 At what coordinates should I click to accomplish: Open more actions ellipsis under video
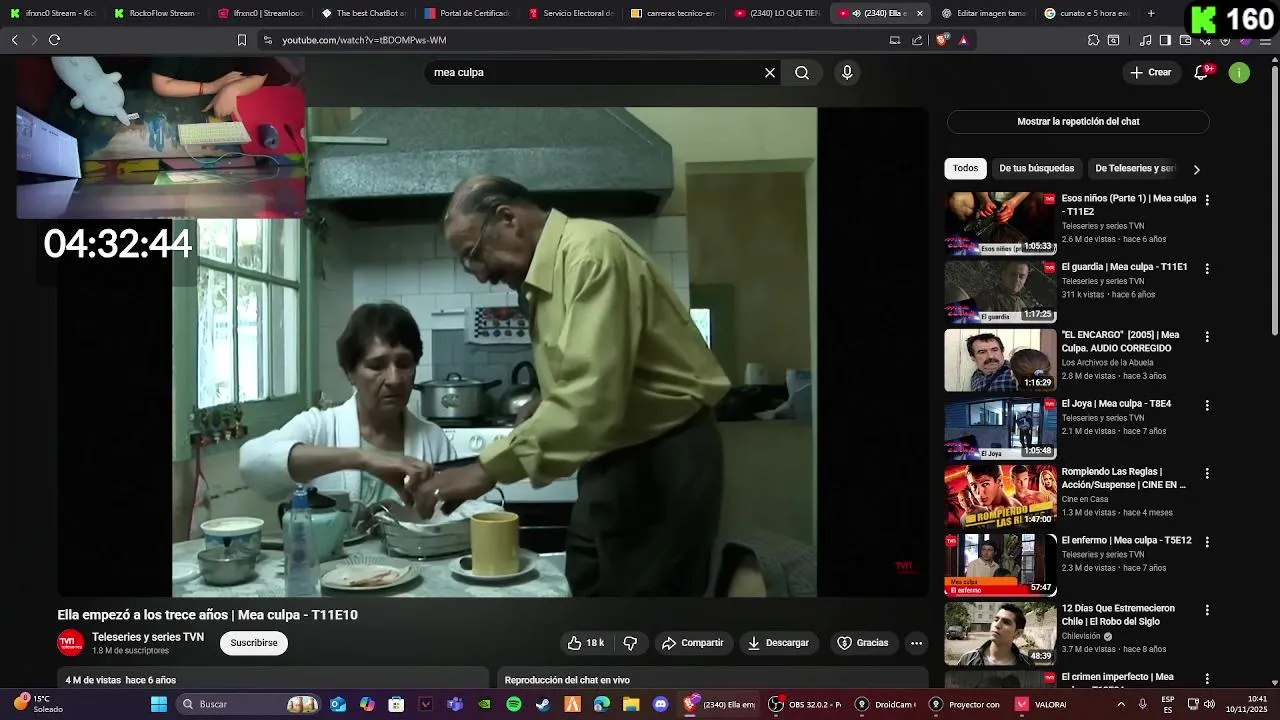[x=916, y=643]
